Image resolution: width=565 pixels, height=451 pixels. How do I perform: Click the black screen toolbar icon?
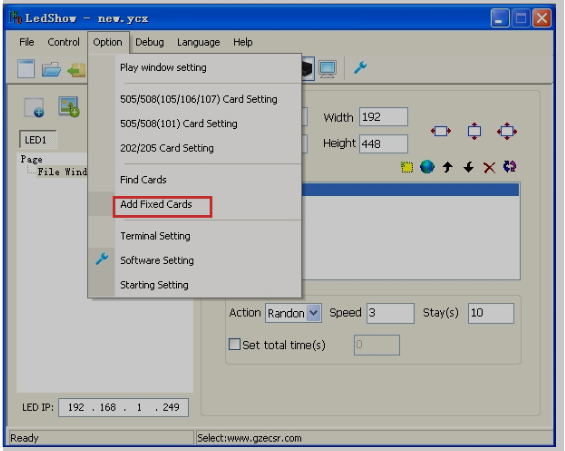(308, 68)
